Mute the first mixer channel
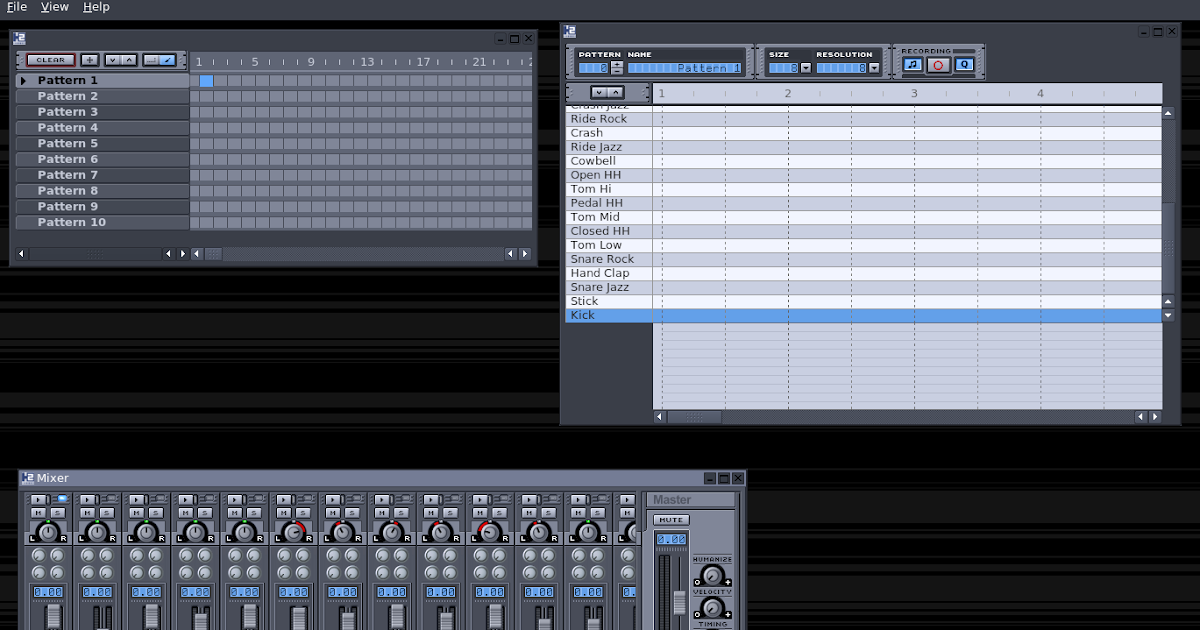Screen dimensions: 1200x630 pyautogui.click(x=38, y=513)
